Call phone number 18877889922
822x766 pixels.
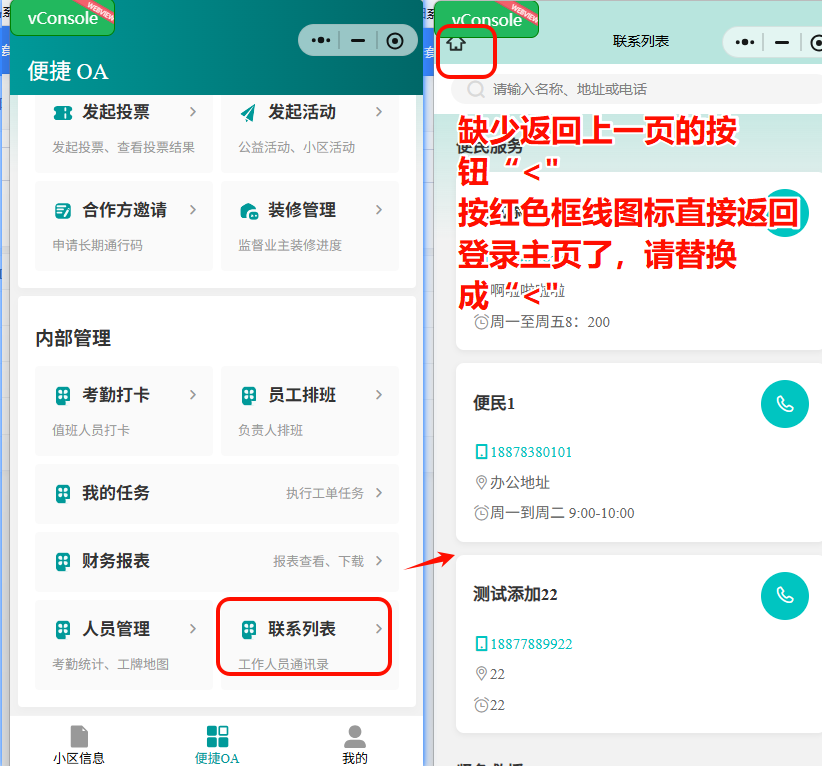[531, 644]
